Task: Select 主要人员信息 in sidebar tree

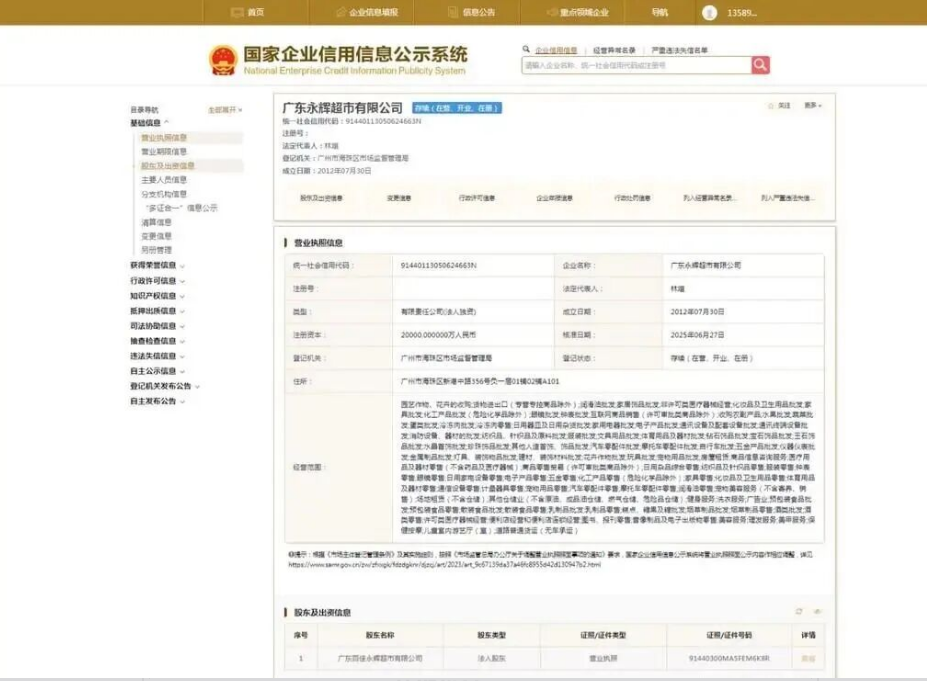Action: point(164,180)
